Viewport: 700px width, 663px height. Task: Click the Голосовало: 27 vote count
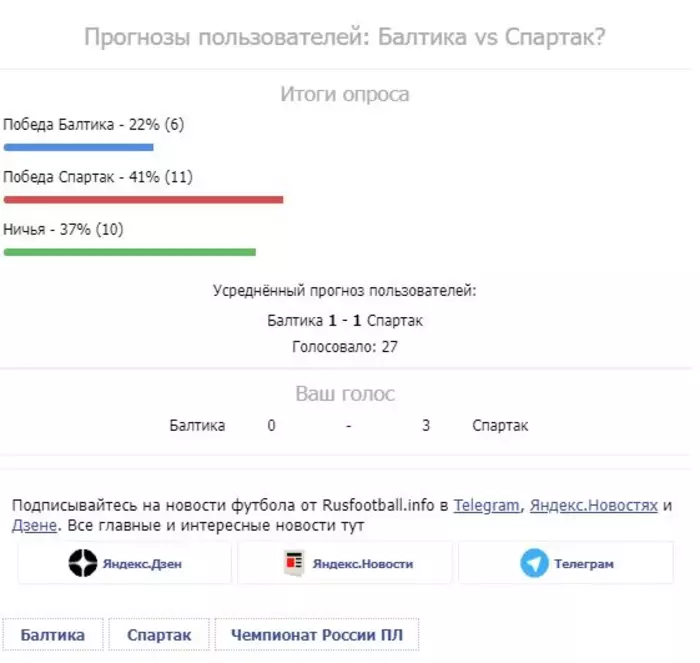coord(345,346)
